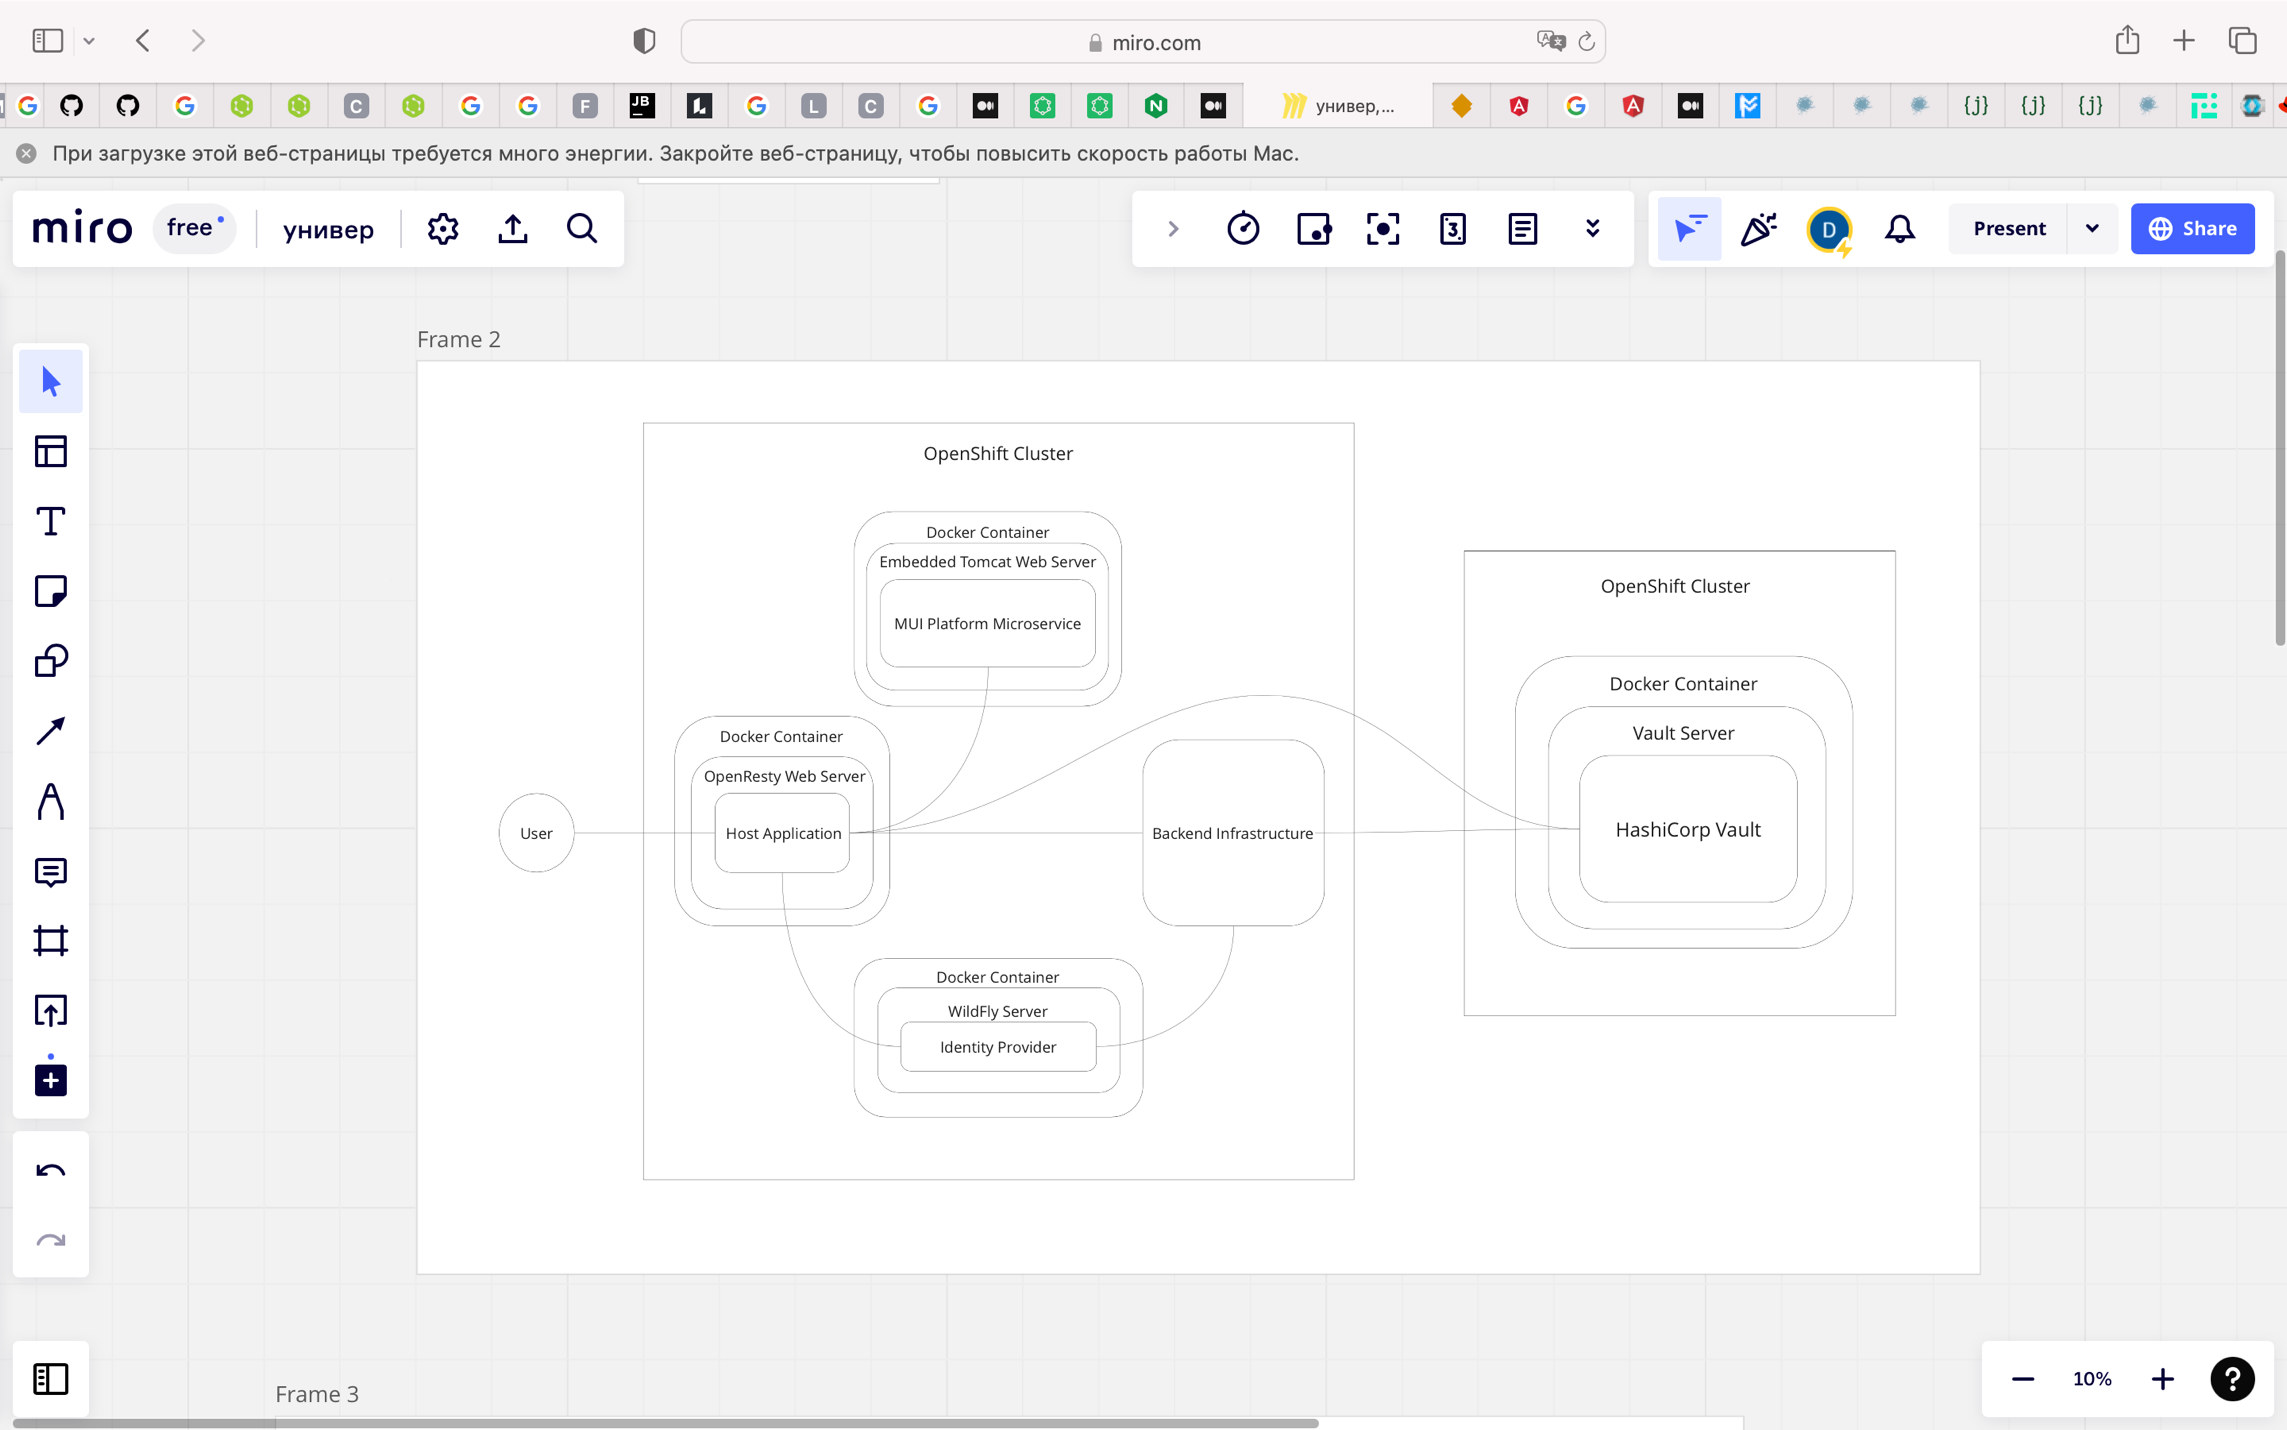Click the 10% zoom level
Screen dimensions: 2287x1430
click(x=2092, y=1379)
